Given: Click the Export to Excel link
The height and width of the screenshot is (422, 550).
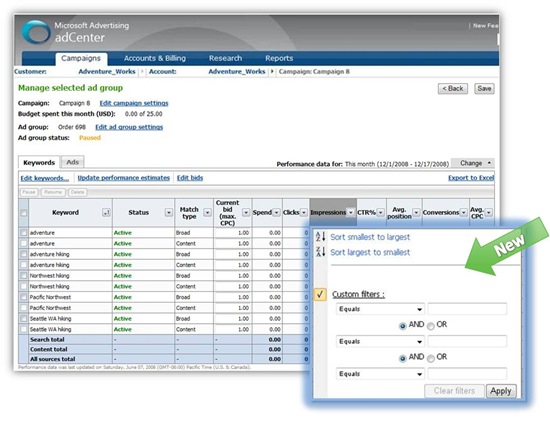Looking at the screenshot, I should click(x=471, y=178).
